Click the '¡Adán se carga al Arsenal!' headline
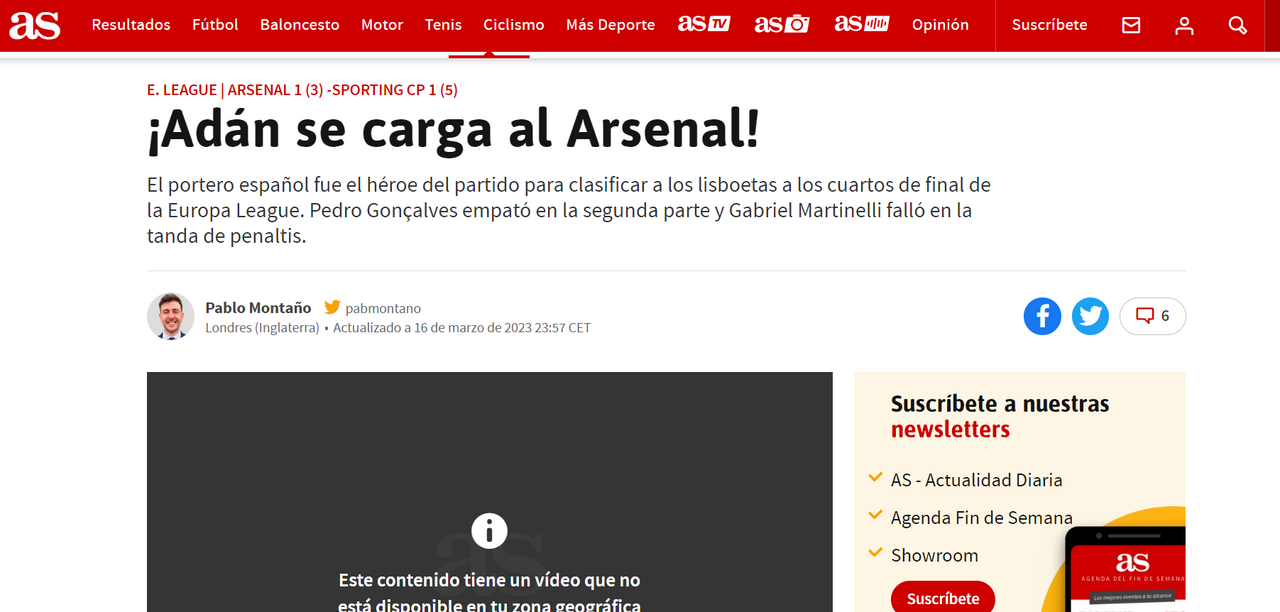1280x612 pixels. (453, 131)
